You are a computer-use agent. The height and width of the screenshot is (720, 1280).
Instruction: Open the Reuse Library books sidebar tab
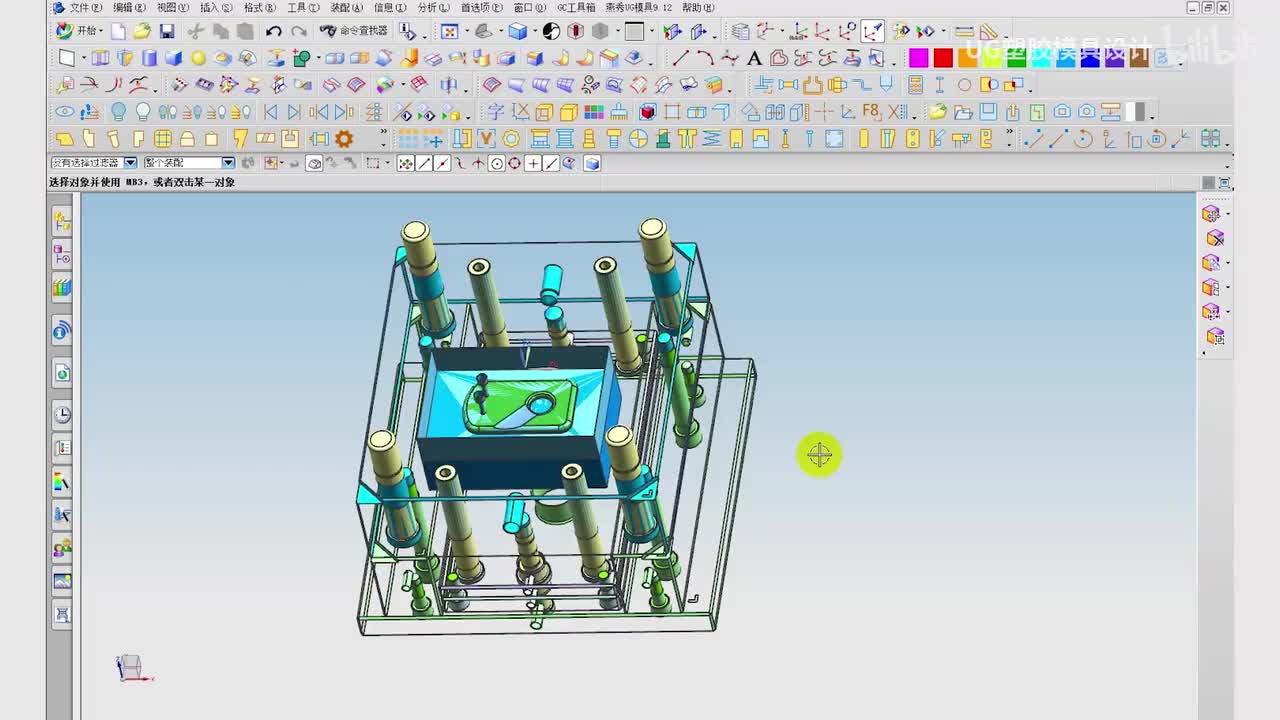pos(62,288)
